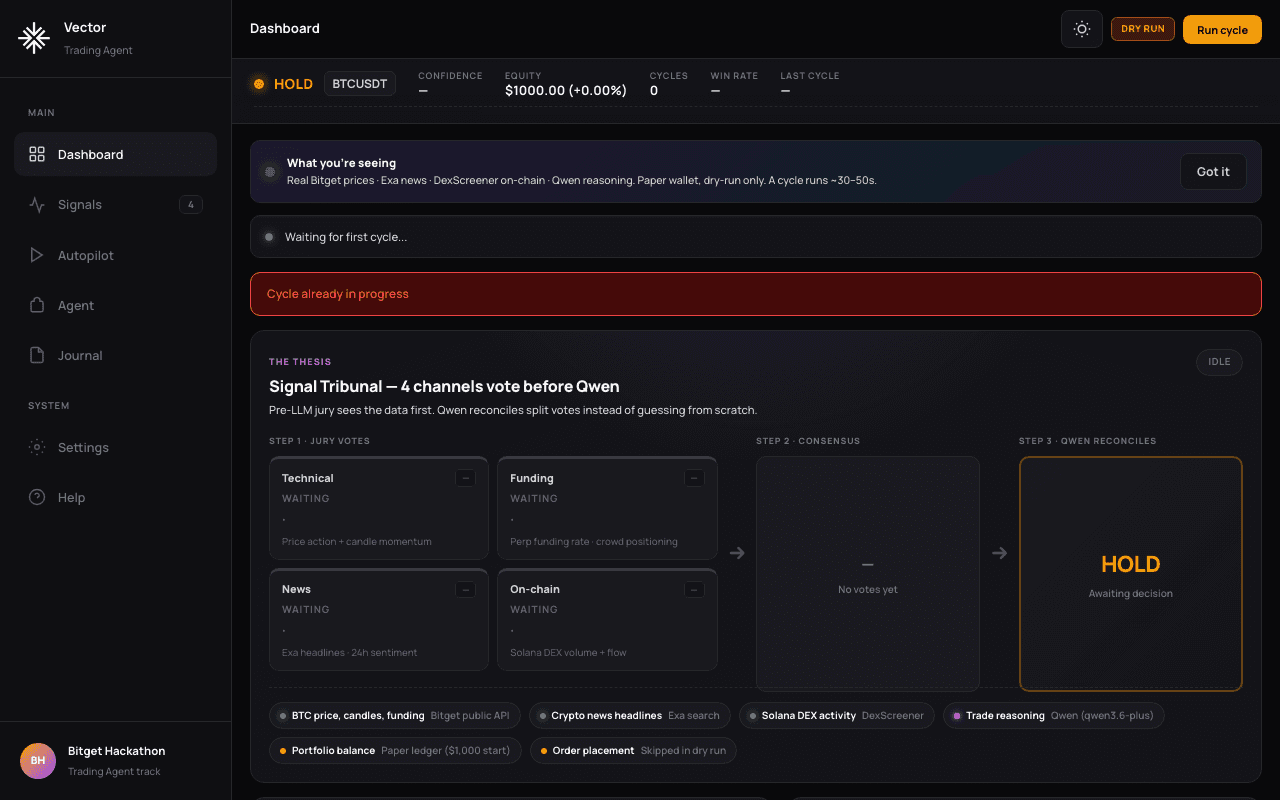Open the Settings page

tap(115, 447)
